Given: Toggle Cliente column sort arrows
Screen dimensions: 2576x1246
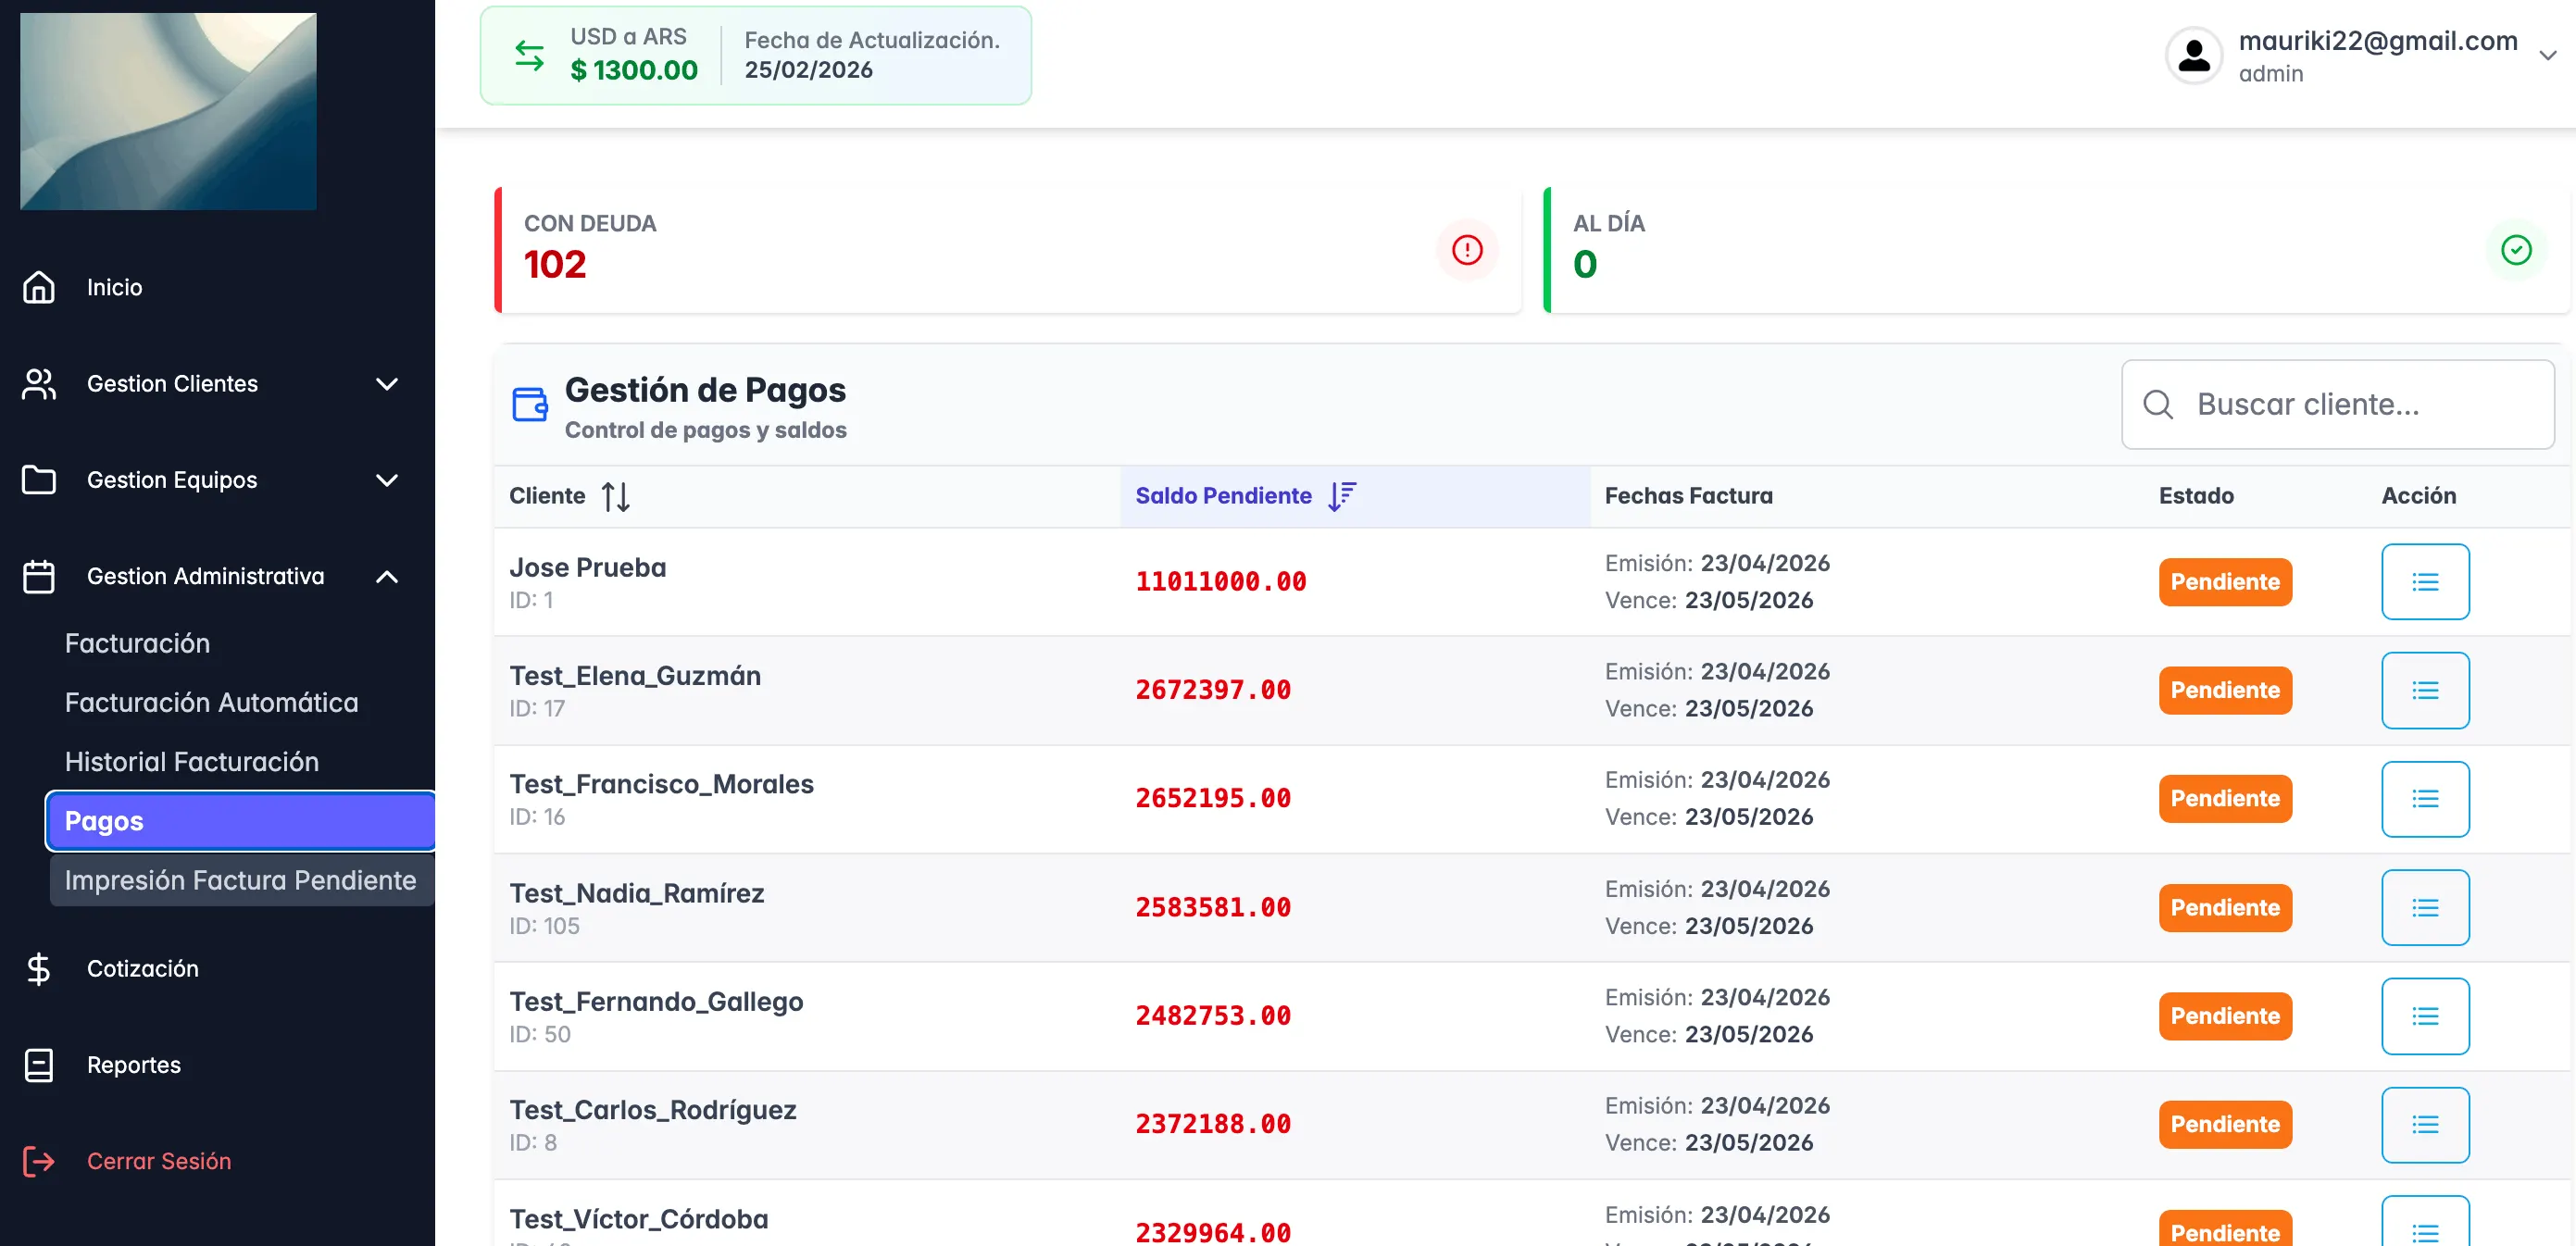Looking at the screenshot, I should [615, 496].
